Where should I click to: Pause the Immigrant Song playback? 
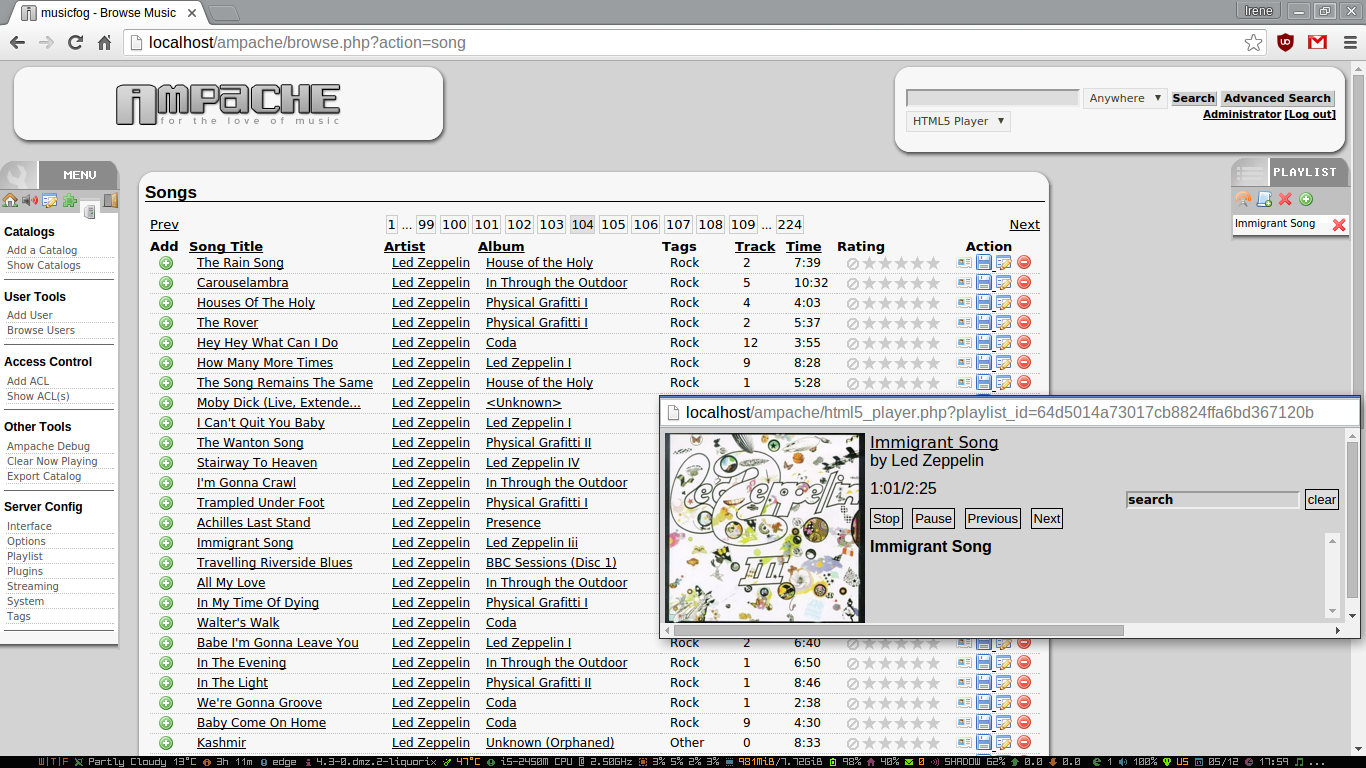click(x=933, y=518)
